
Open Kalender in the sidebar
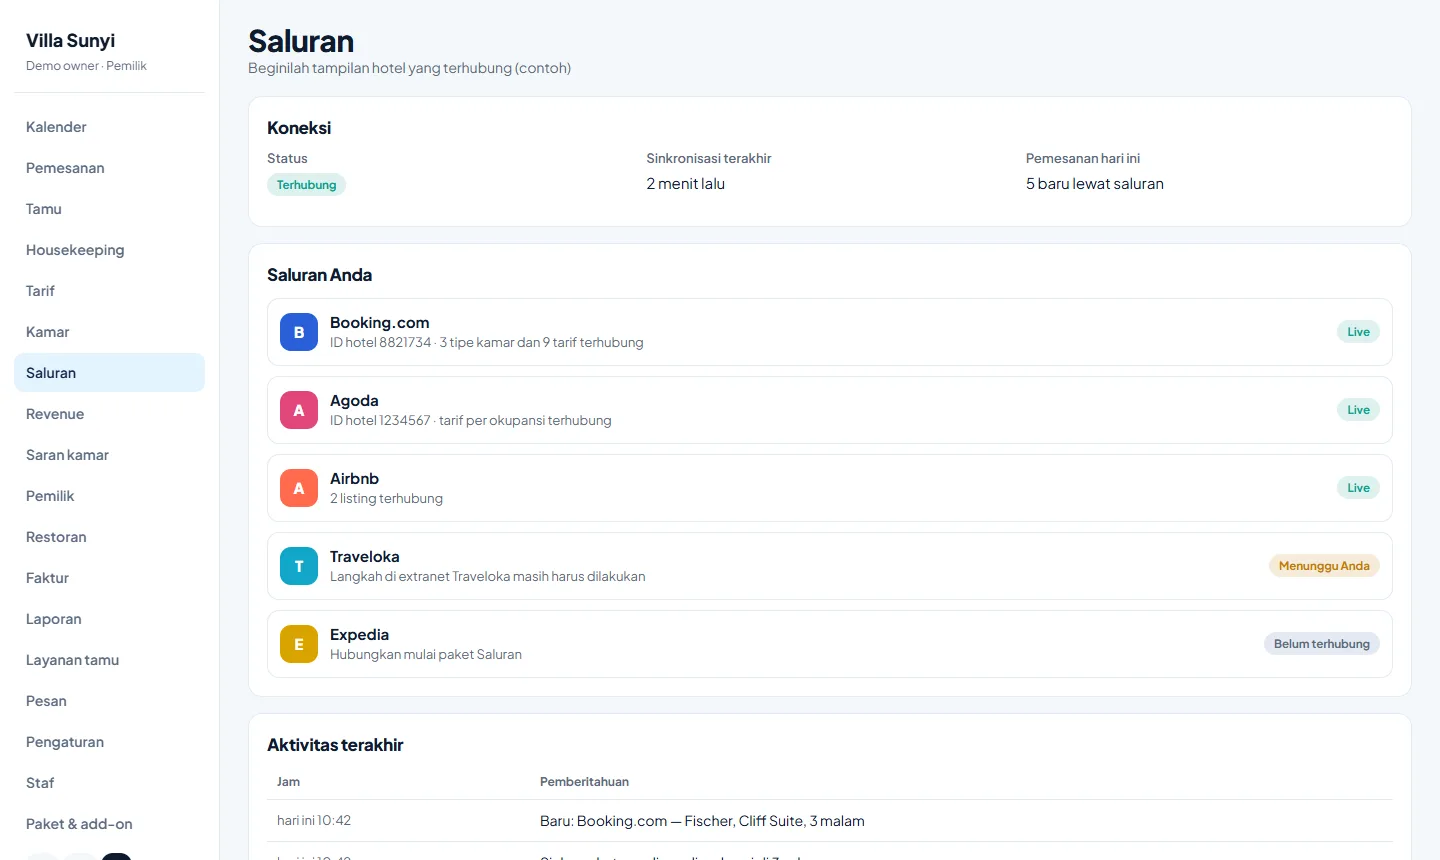(x=109, y=127)
